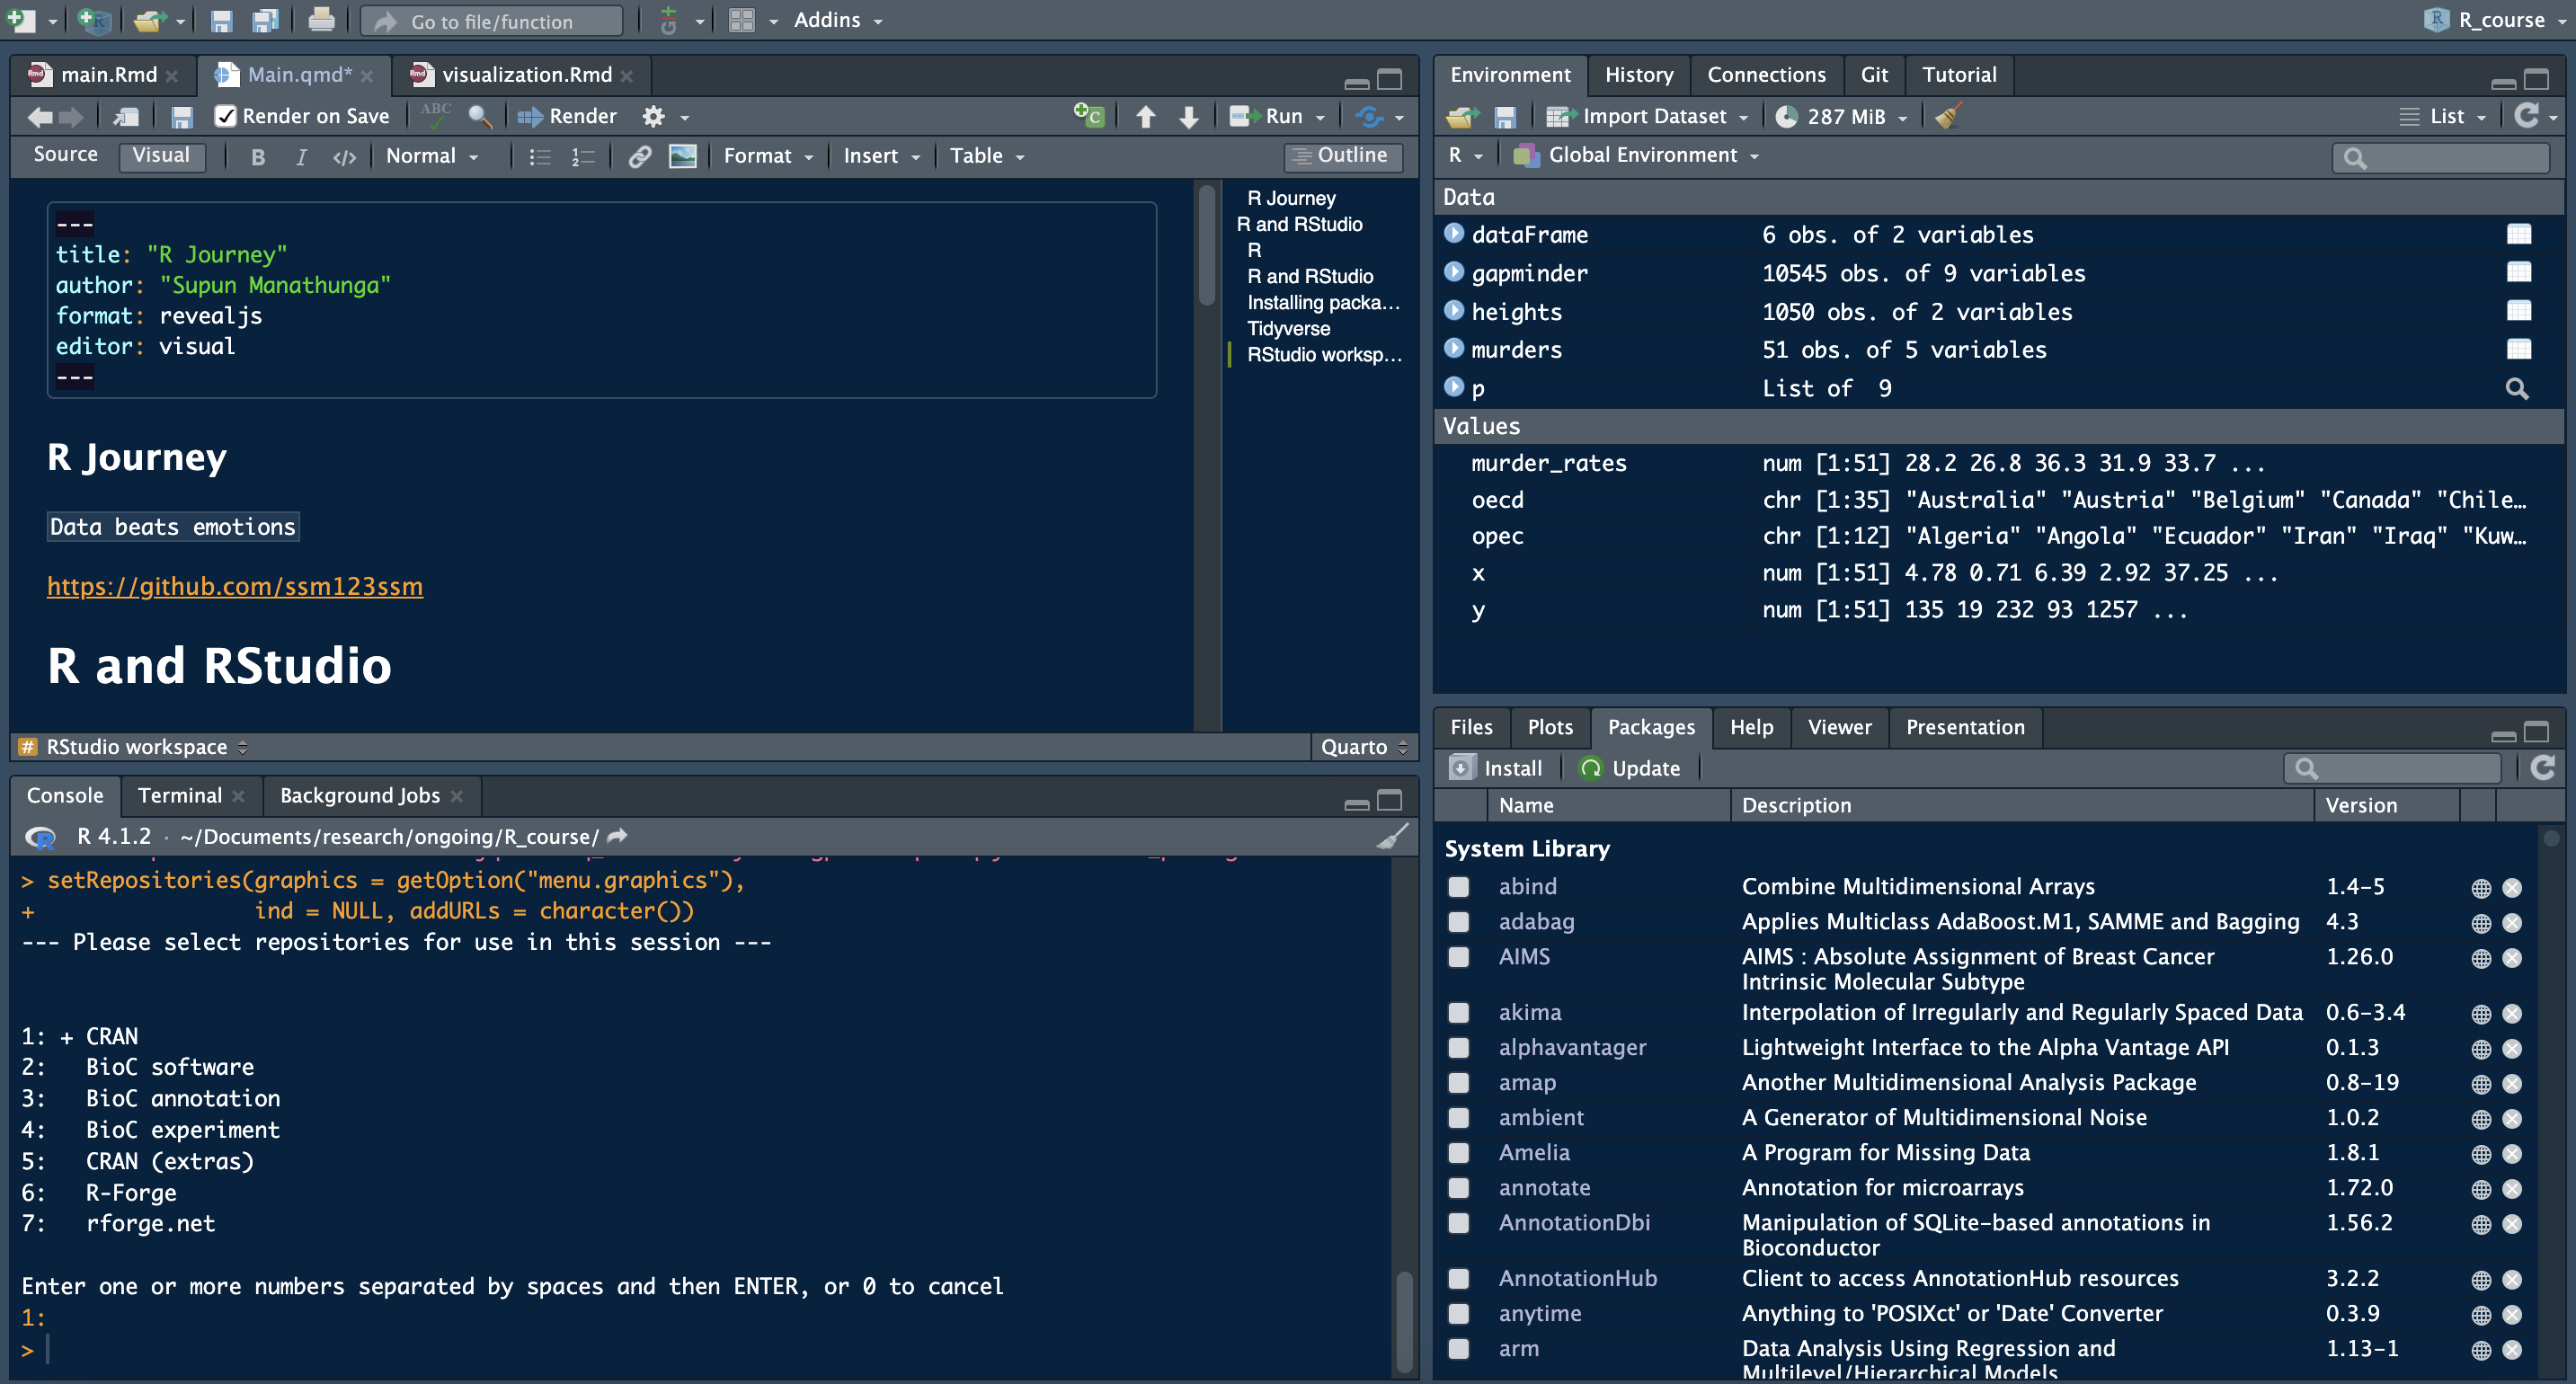Click the show in new window icon in editor toolbar
The height and width of the screenshot is (1384, 2576).
point(126,116)
